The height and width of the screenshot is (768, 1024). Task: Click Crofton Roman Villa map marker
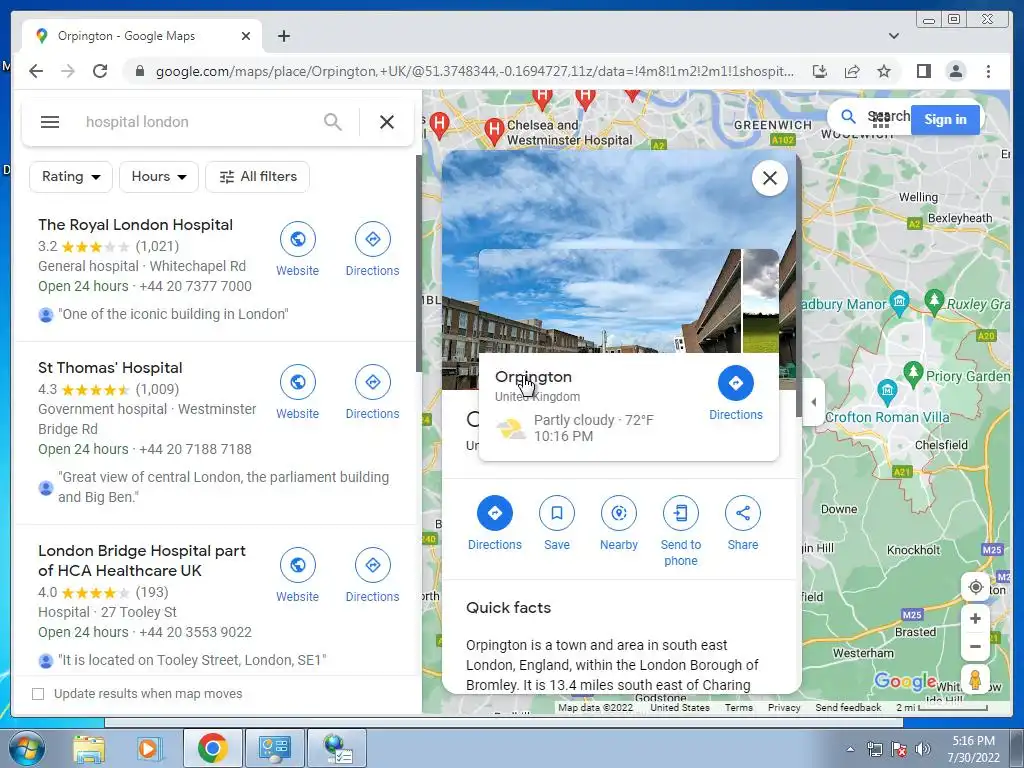click(887, 390)
